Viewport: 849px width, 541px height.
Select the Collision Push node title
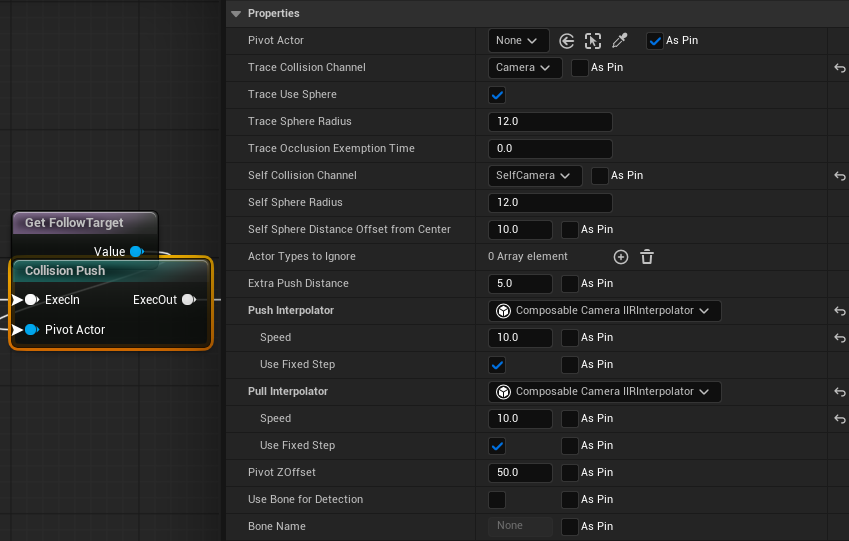(x=65, y=271)
